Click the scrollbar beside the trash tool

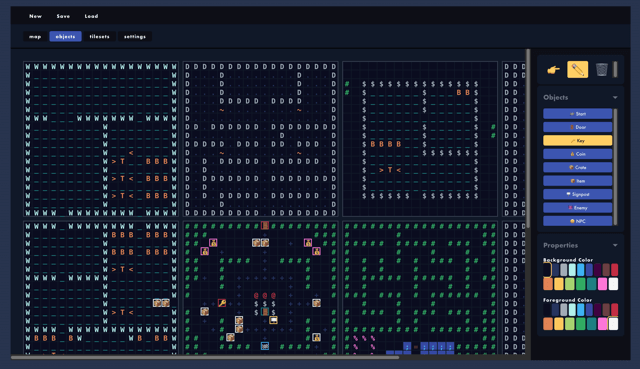click(615, 69)
